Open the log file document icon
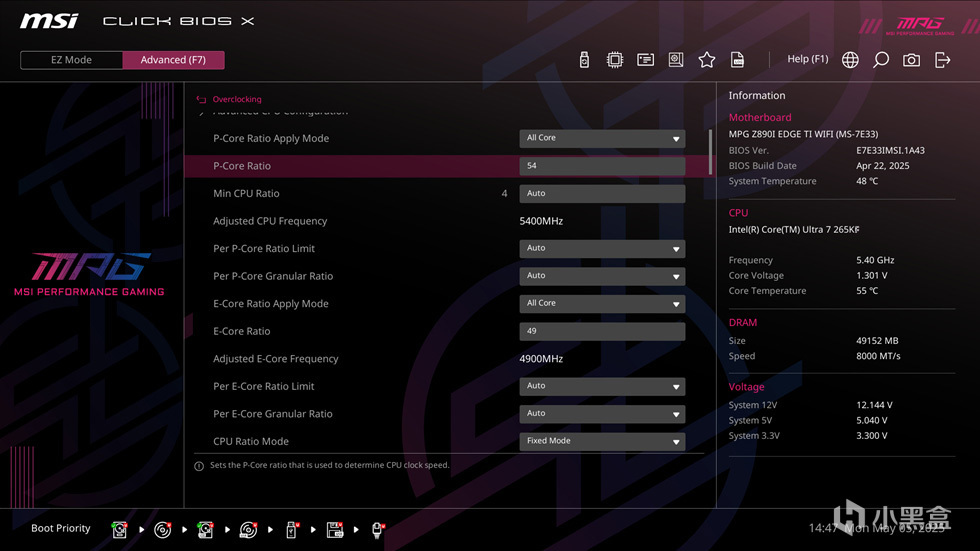This screenshot has width=980, height=551. coord(737,59)
